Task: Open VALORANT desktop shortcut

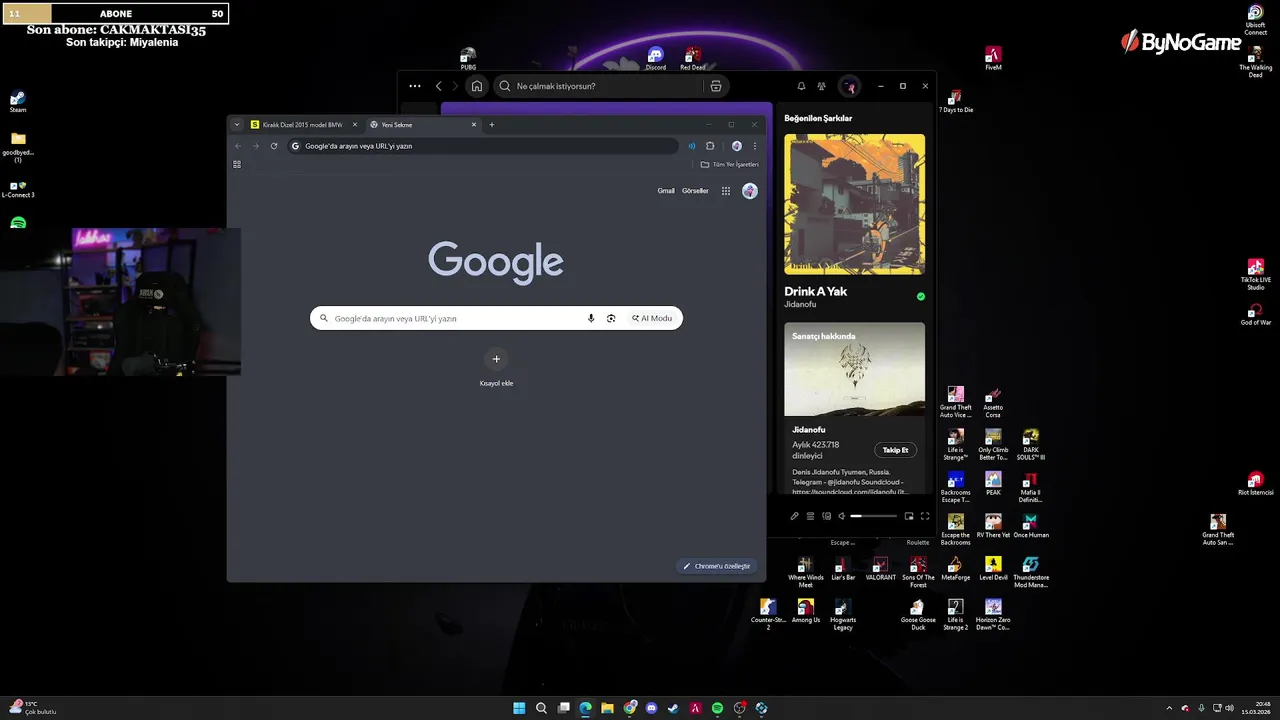Action: [880, 569]
